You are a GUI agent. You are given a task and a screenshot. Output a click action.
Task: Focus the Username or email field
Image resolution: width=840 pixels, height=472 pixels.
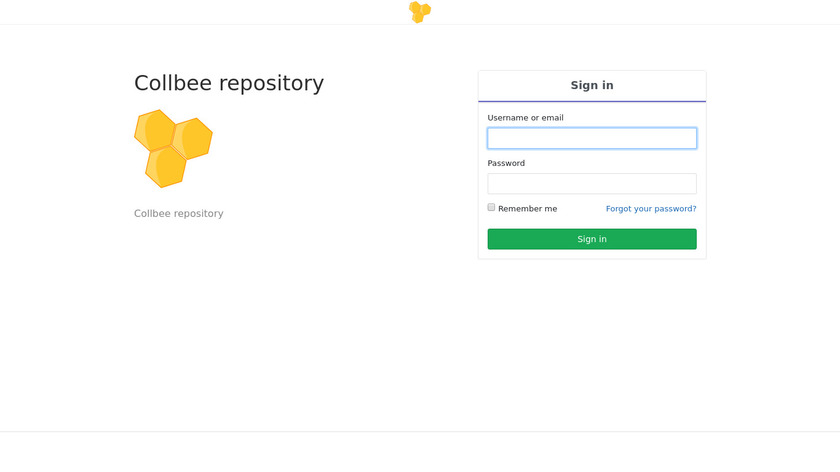(592, 138)
